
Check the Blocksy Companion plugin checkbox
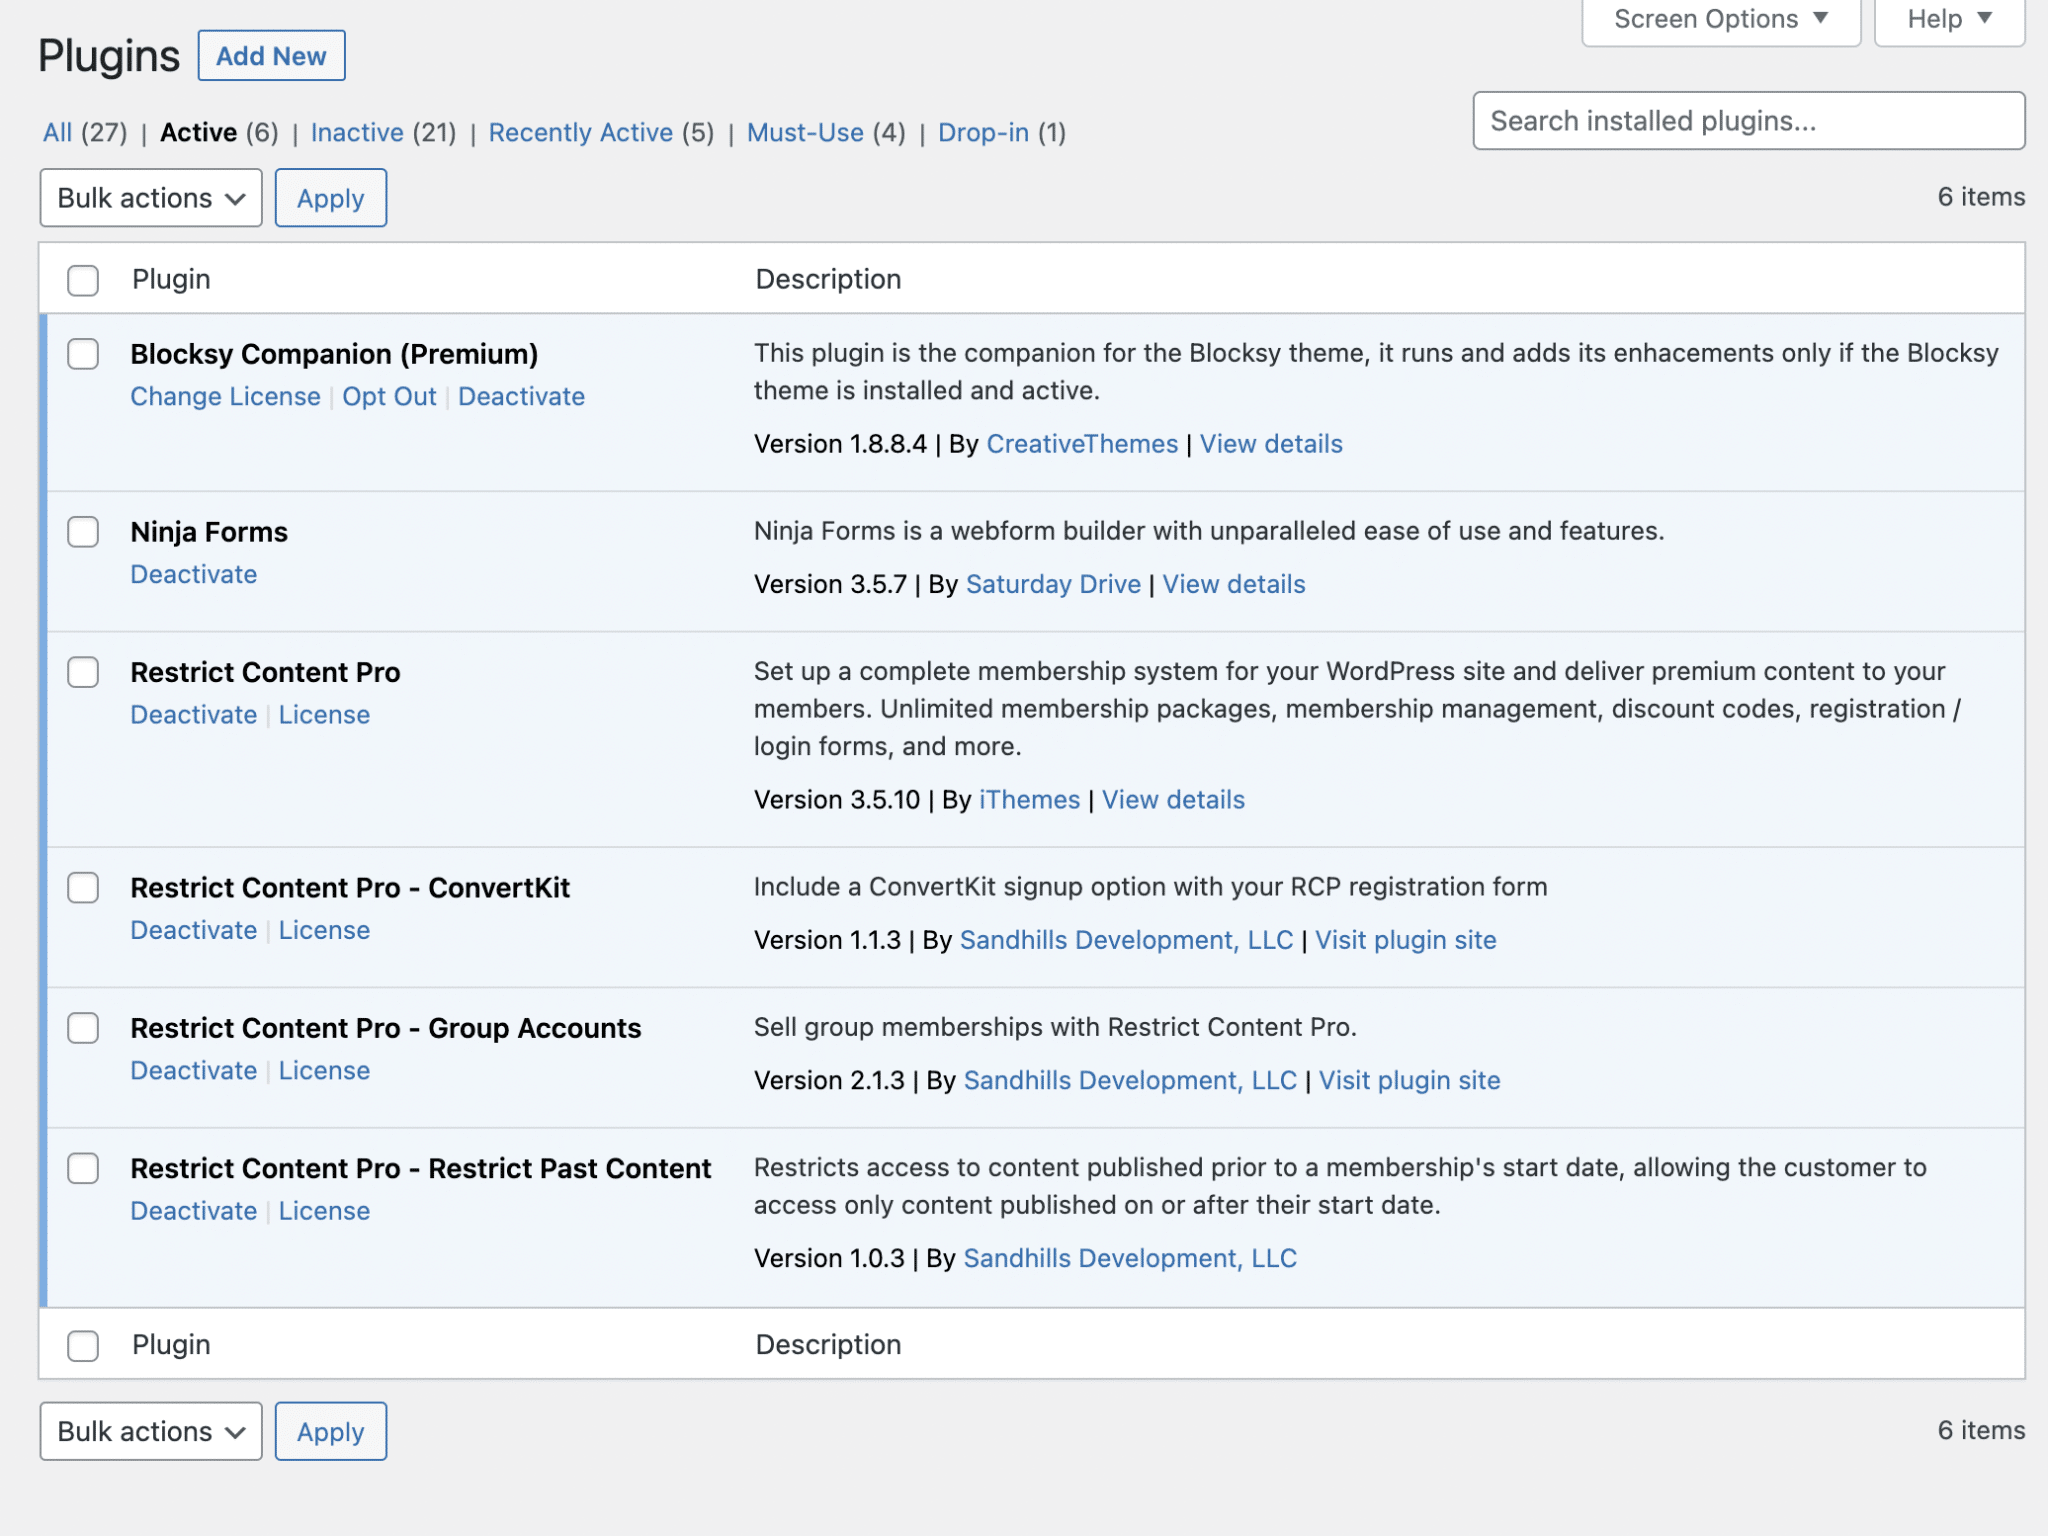click(x=83, y=354)
